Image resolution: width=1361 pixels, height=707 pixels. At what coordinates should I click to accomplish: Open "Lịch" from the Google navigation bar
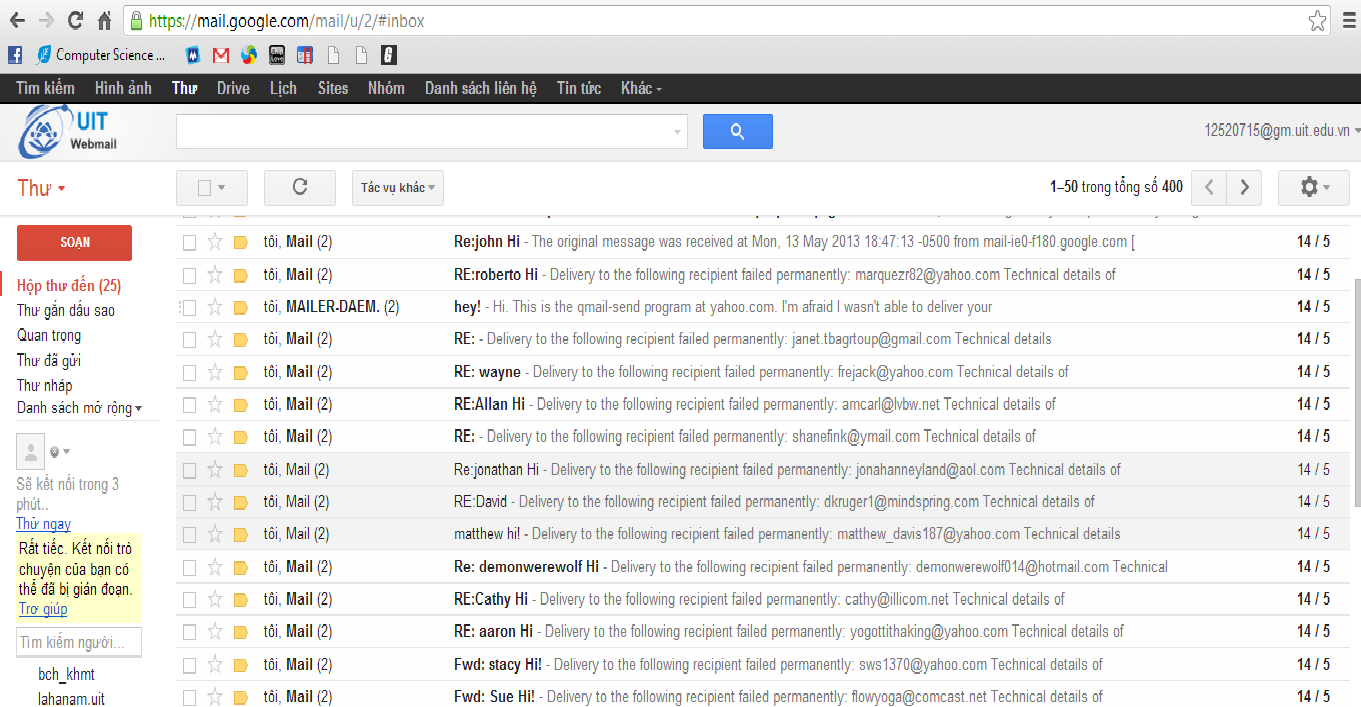click(283, 88)
